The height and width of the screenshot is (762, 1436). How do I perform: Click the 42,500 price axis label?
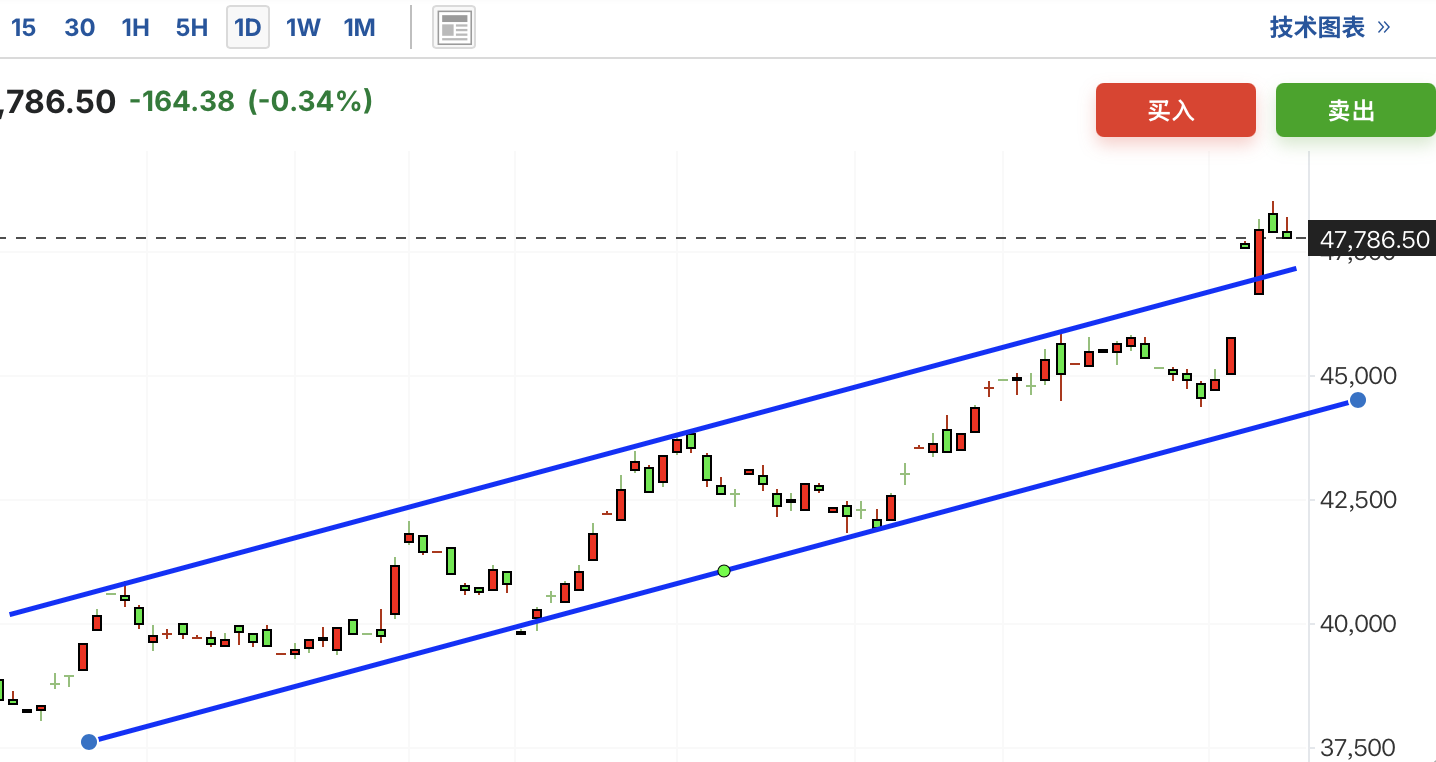pyautogui.click(x=1359, y=500)
